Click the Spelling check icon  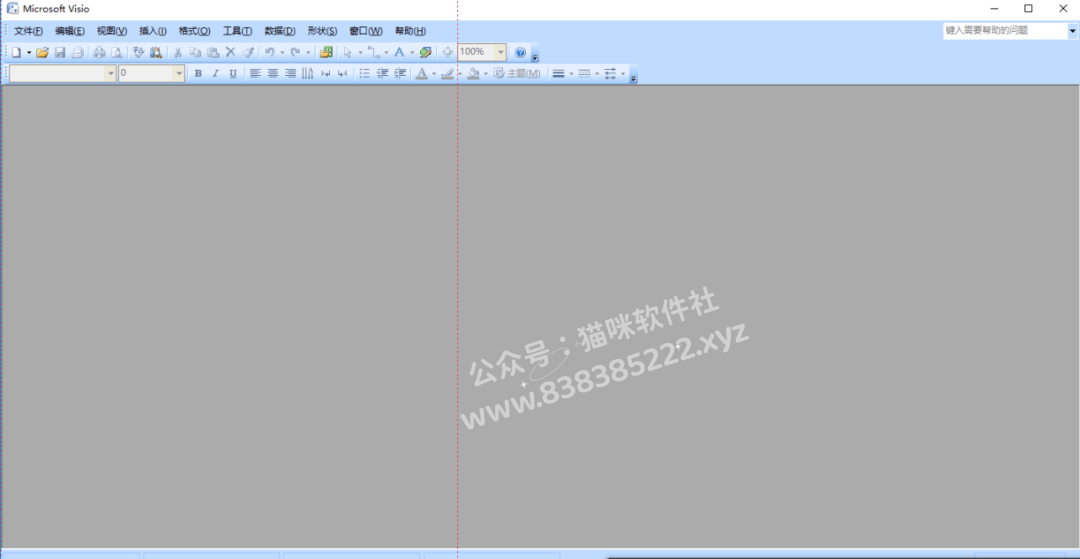138,52
